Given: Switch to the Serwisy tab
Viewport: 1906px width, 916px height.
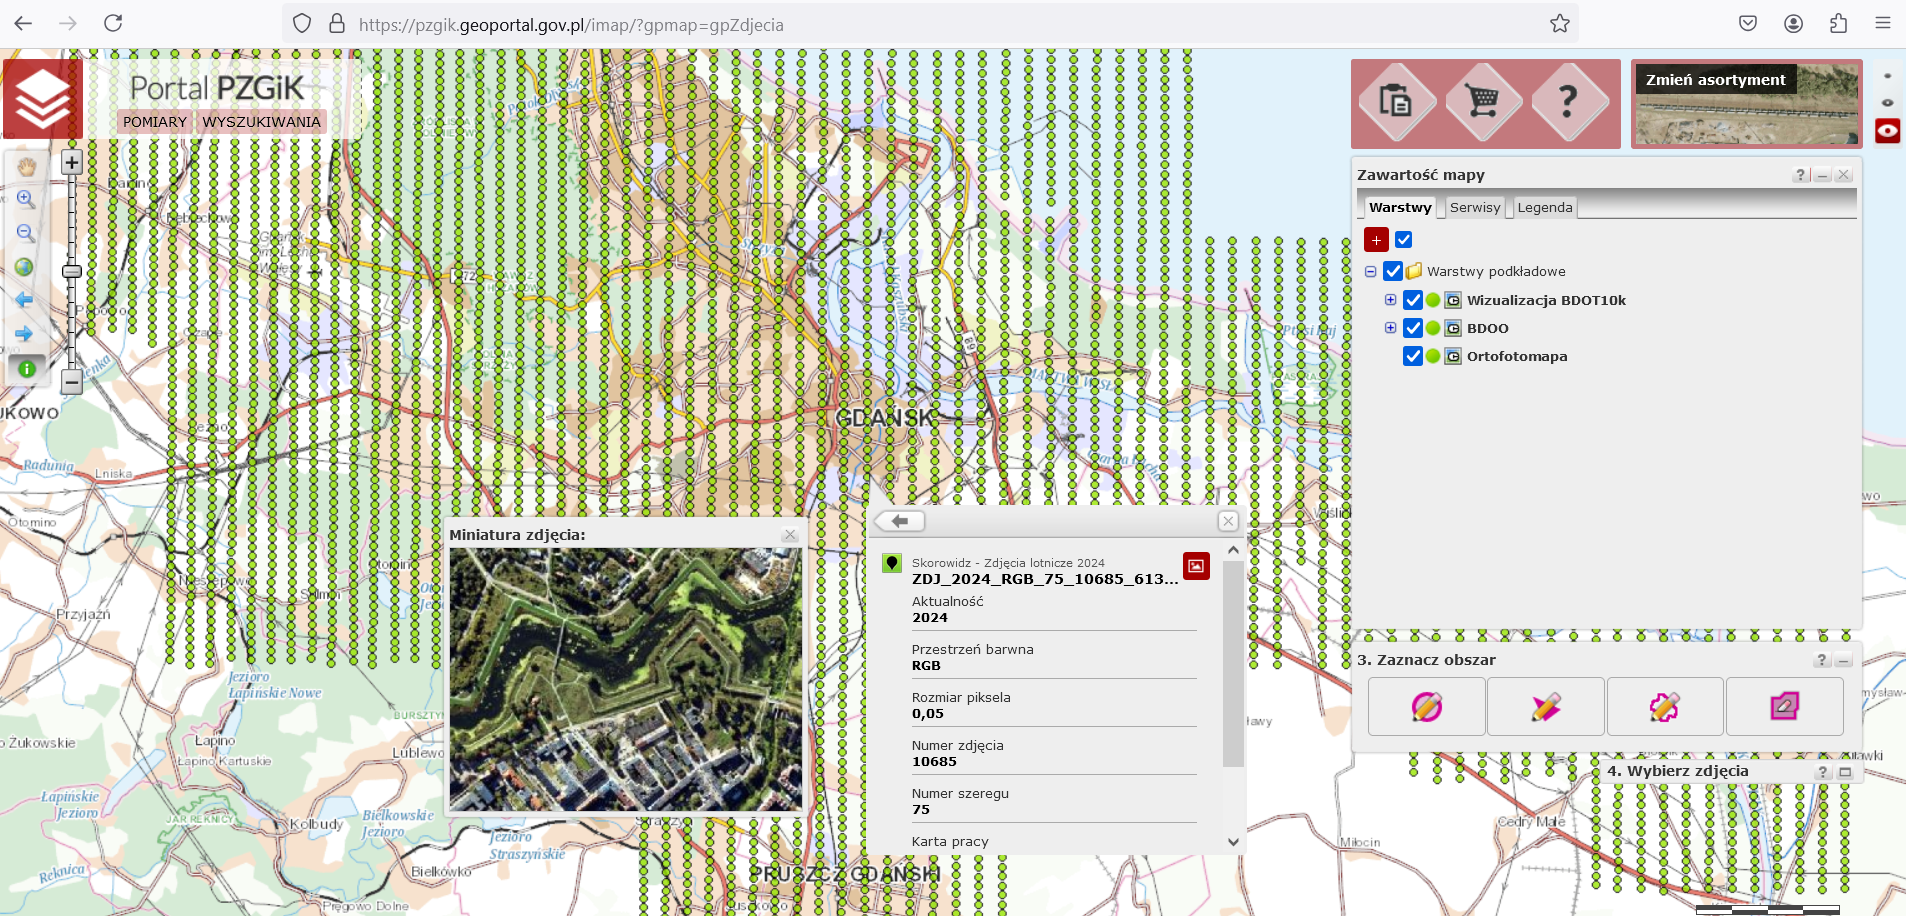Looking at the screenshot, I should tap(1474, 208).
